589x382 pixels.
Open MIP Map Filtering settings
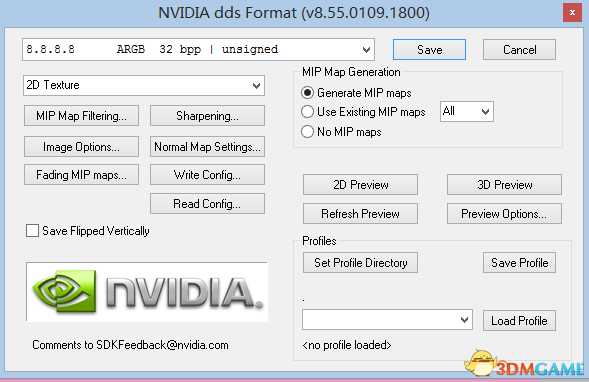click(x=81, y=116)
